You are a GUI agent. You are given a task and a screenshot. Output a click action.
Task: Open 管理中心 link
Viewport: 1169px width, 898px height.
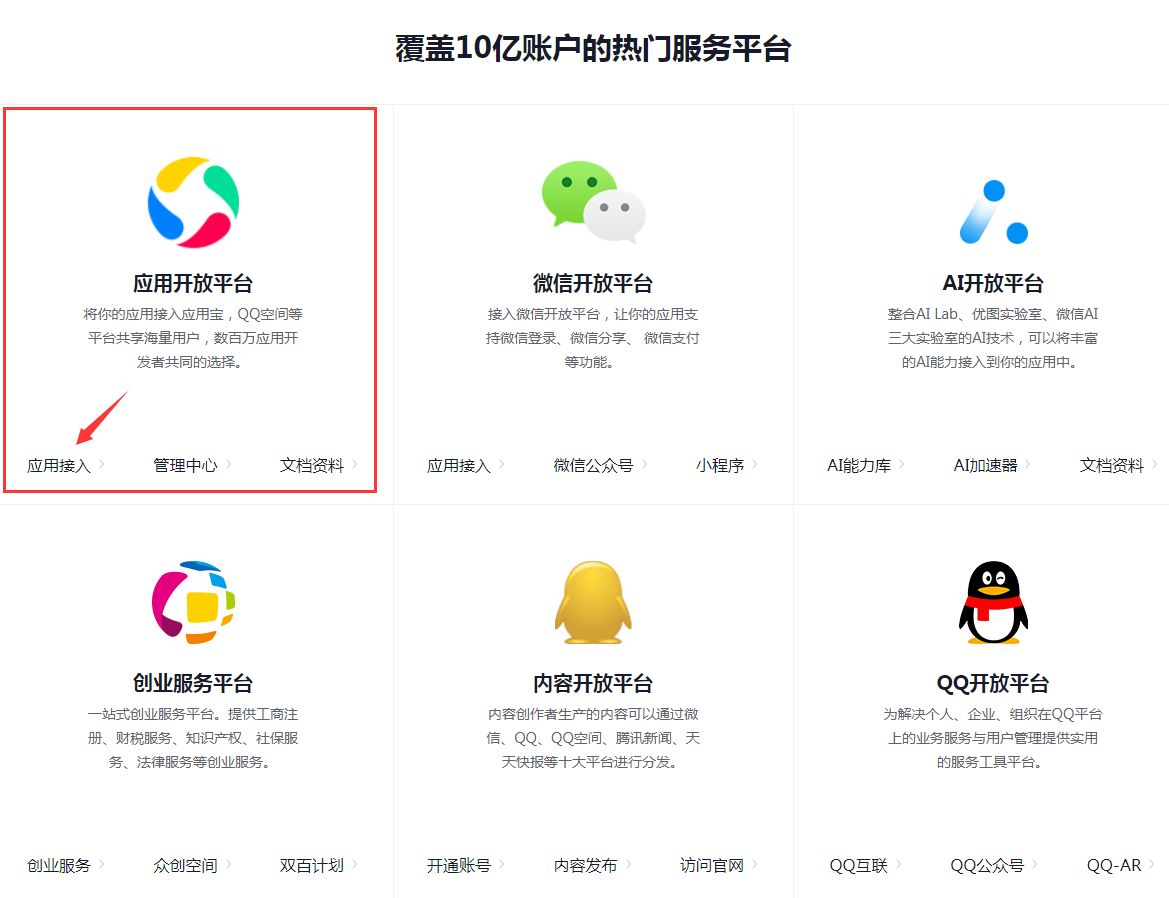(185, 466)
